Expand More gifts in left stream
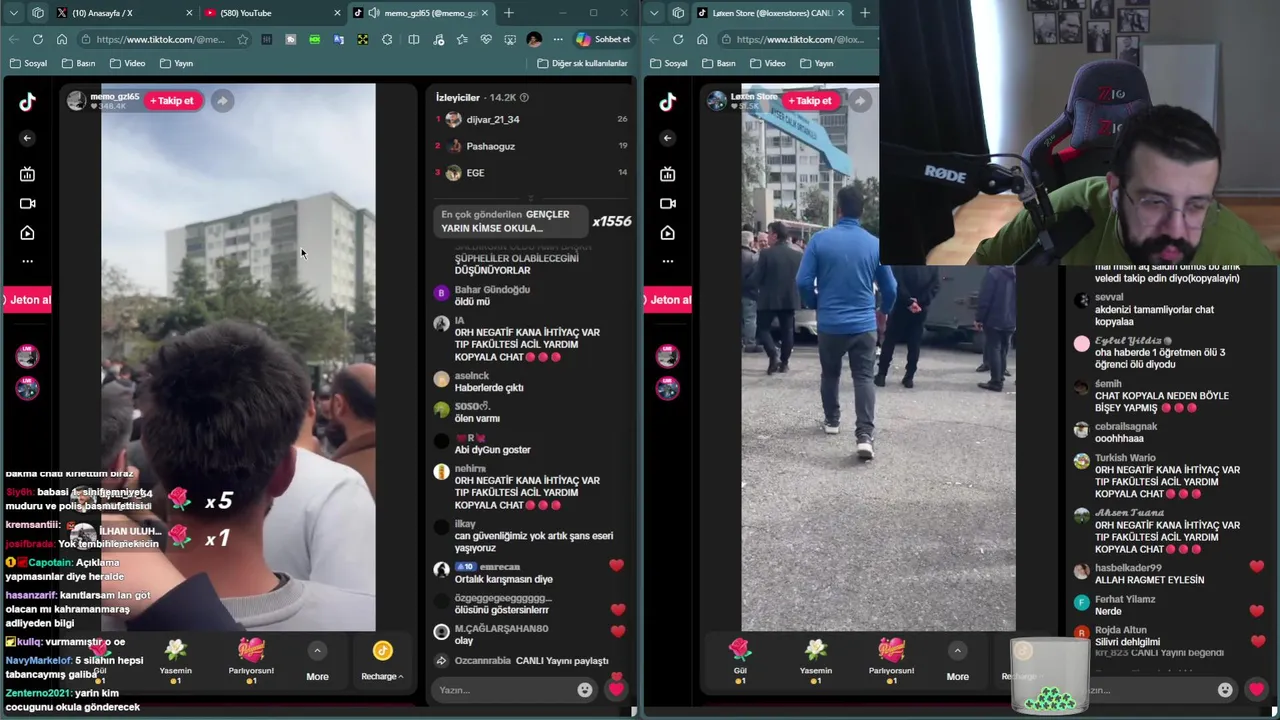This screenshot has height=720, width=1280. (x=317, y=663)
